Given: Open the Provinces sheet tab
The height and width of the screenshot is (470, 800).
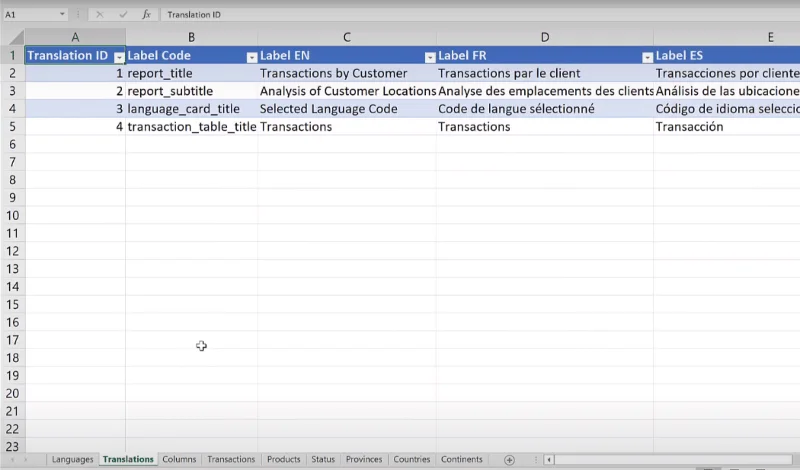Looking at the screenshot, I should [x=364, y=459].
